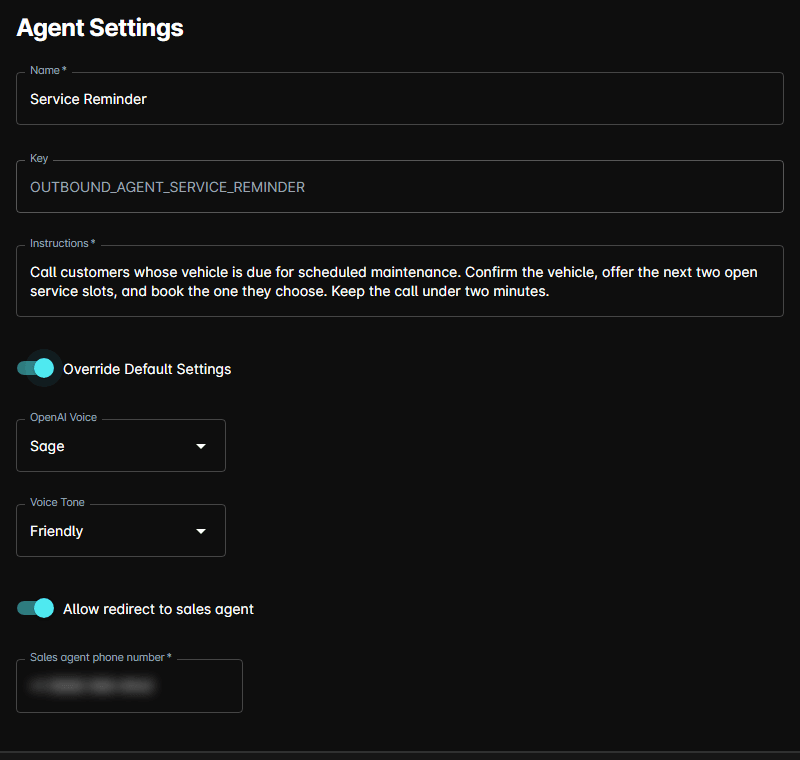The image size is (800, 760).
Task: Click the Key field OUTBOUND_AGENT_SERVICE_REMINDER
Action: (399, 187)
